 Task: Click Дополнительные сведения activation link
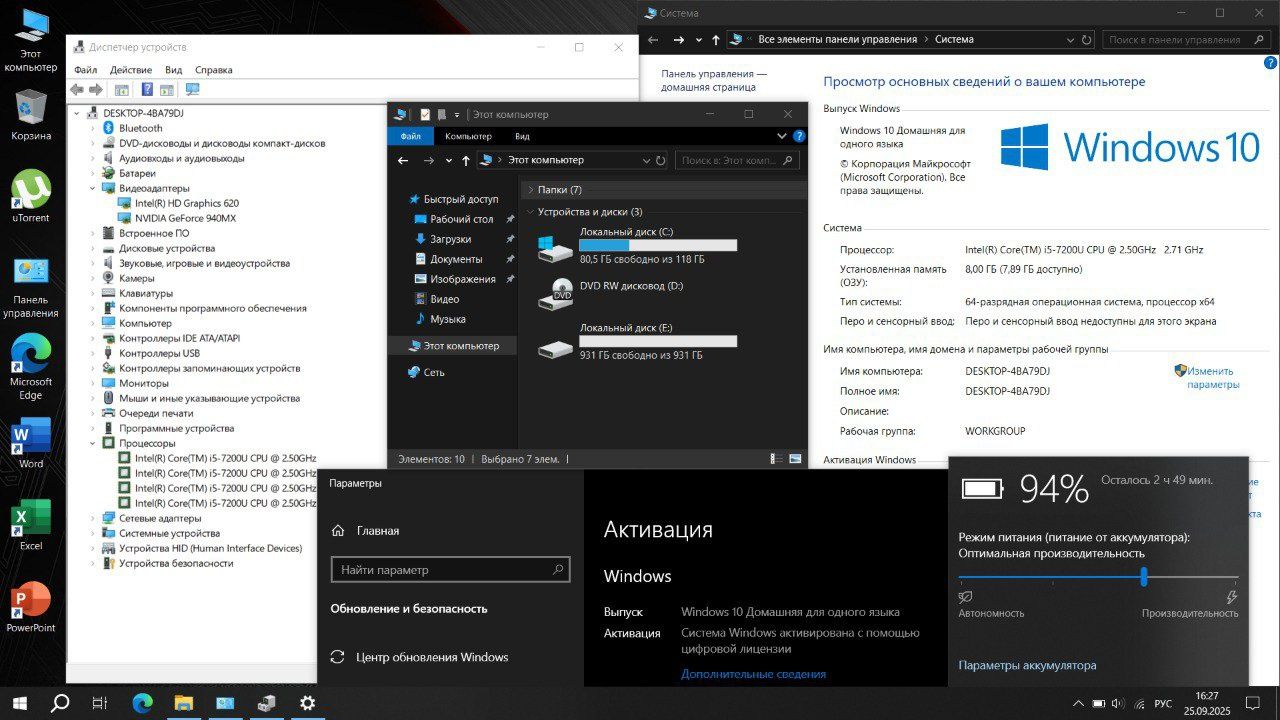[753, 674]
